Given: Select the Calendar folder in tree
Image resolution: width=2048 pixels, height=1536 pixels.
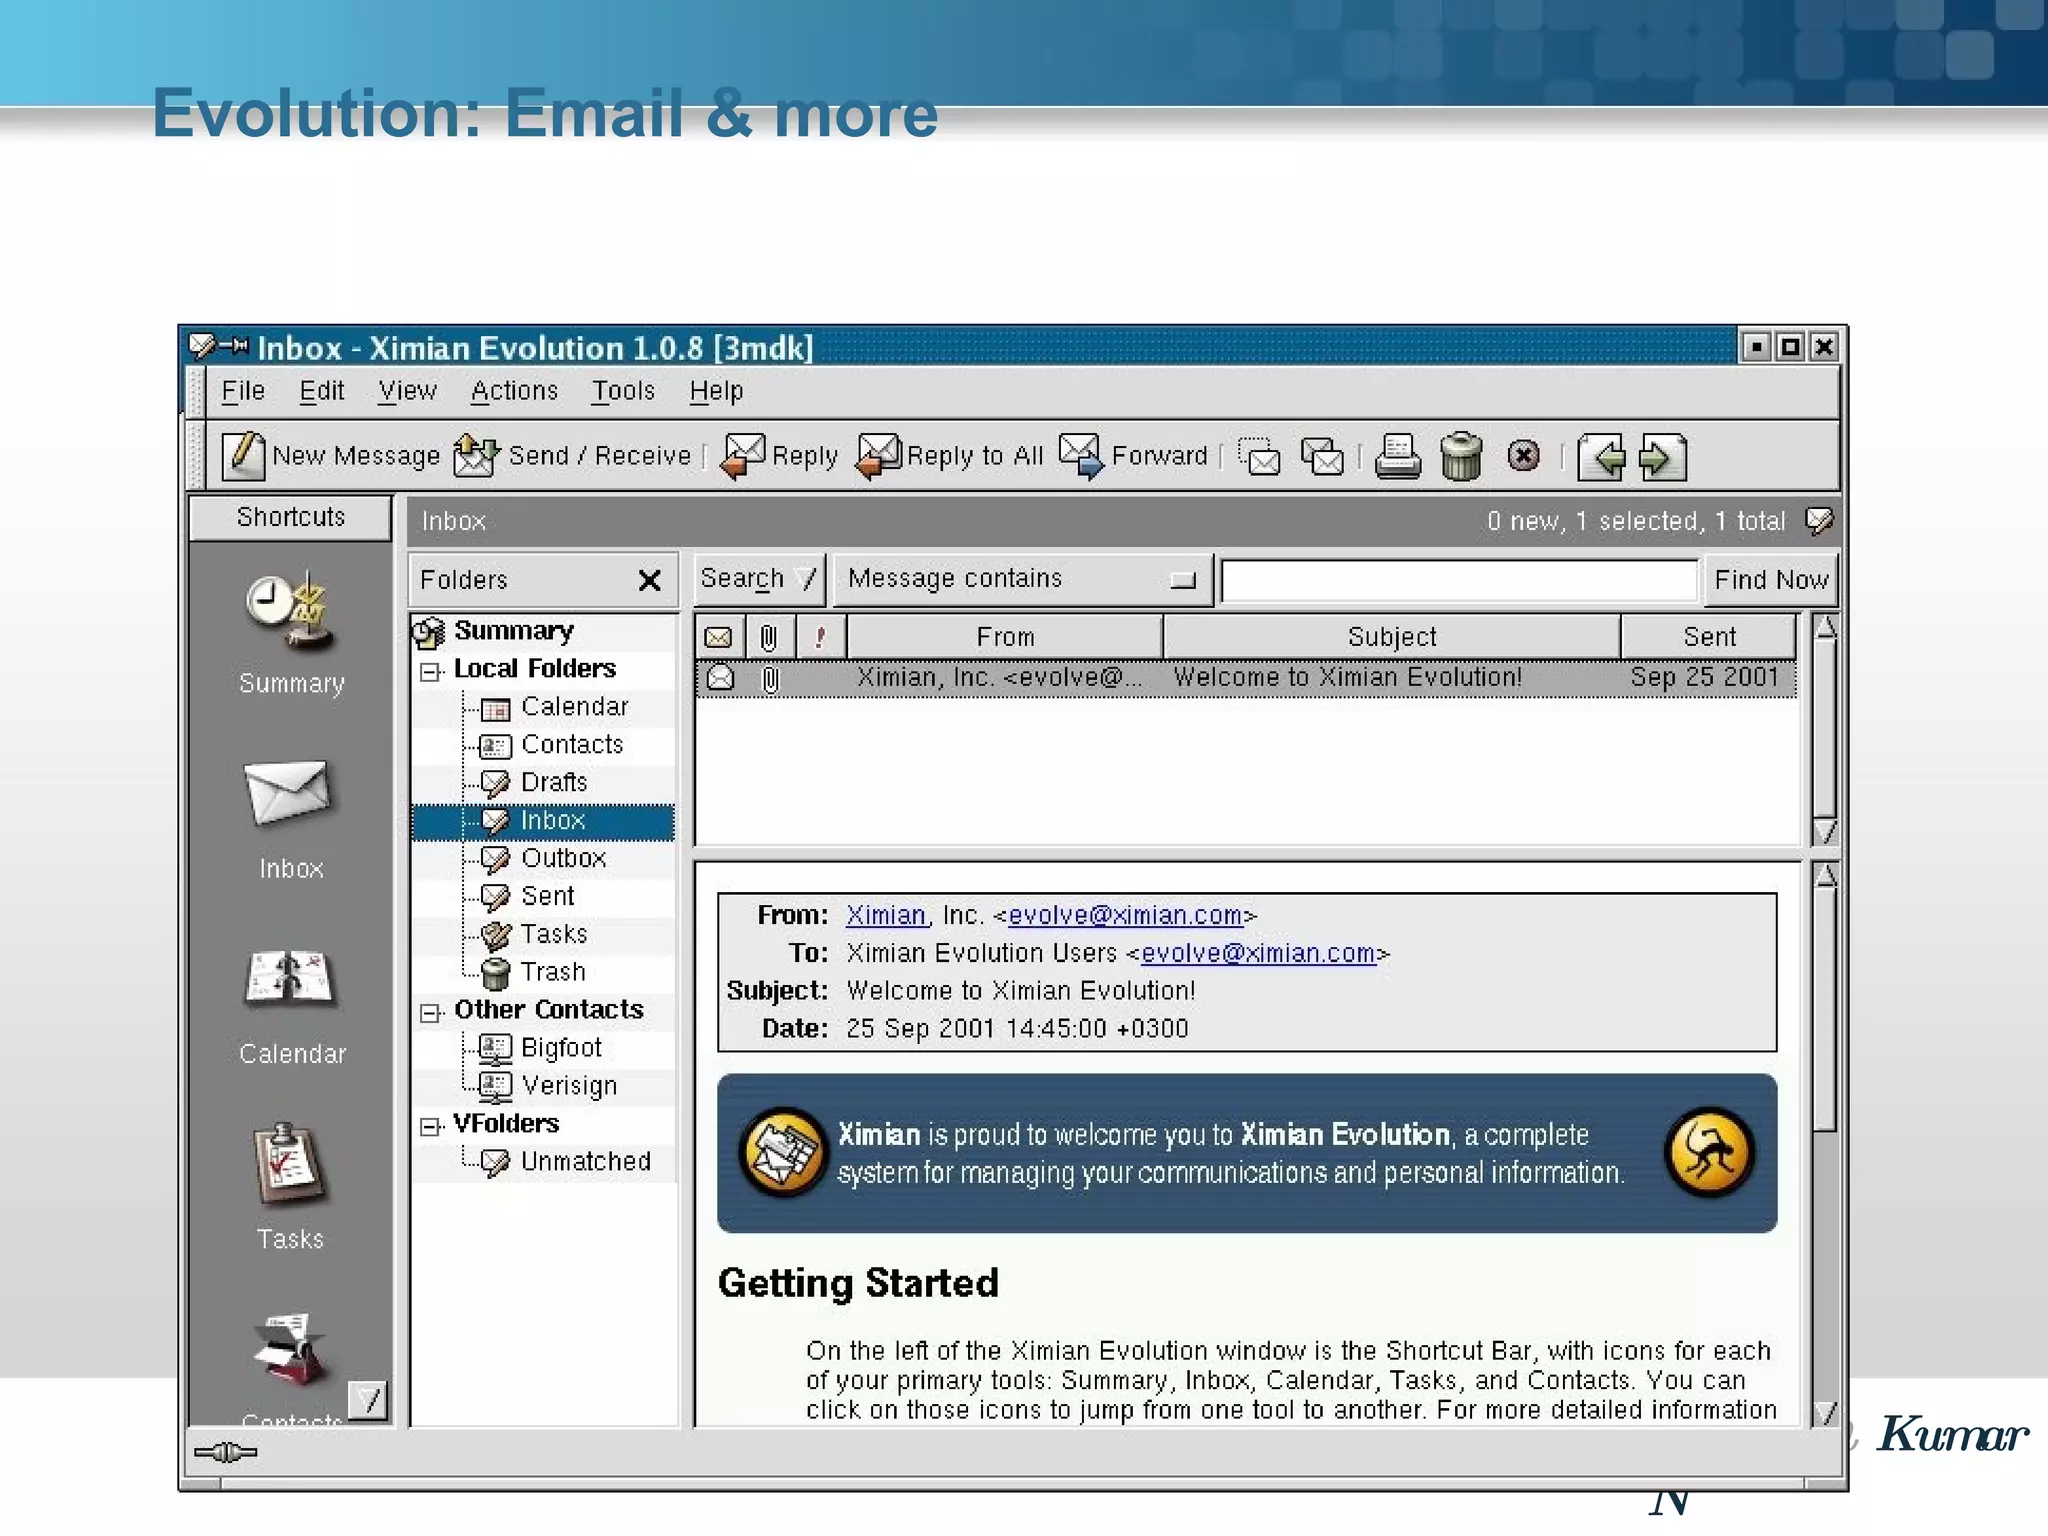Looking at the screenshot, I should 574,707.
